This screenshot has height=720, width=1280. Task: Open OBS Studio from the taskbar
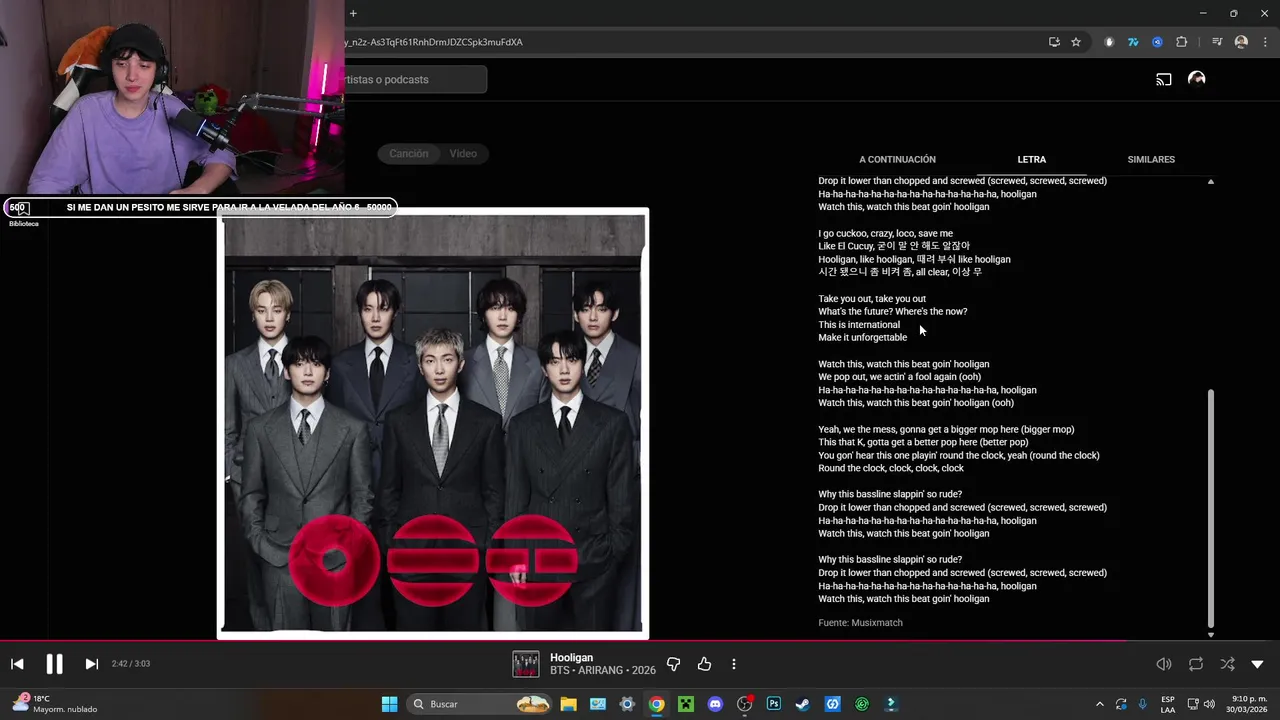(744, 704)
